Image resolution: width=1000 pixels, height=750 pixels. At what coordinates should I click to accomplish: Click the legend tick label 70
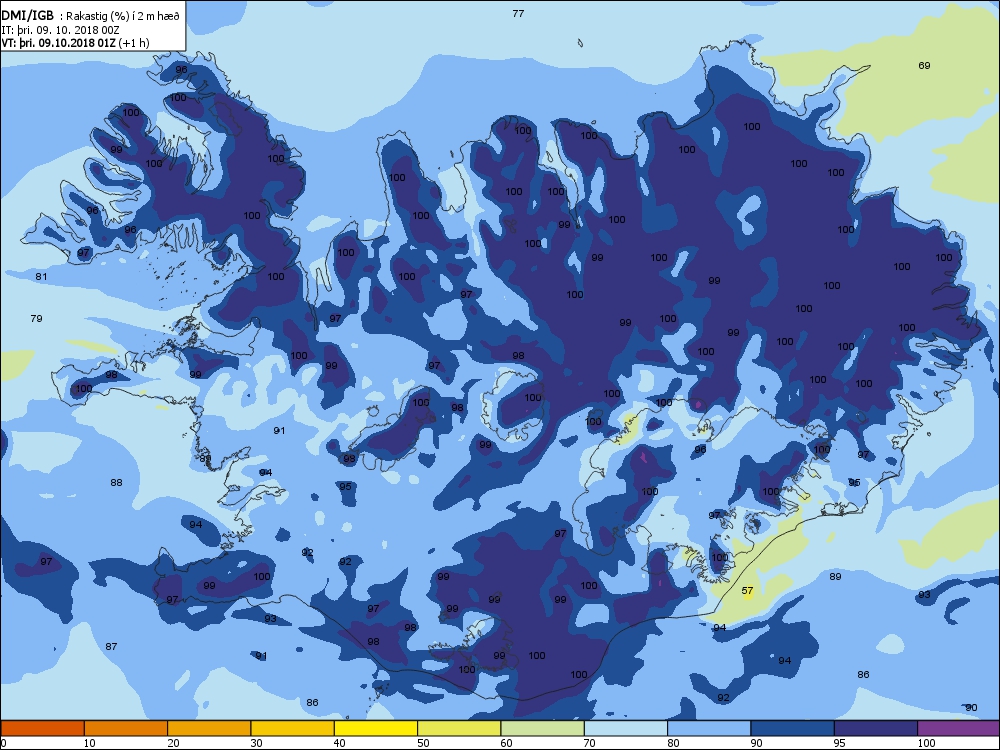click(590, 743)
